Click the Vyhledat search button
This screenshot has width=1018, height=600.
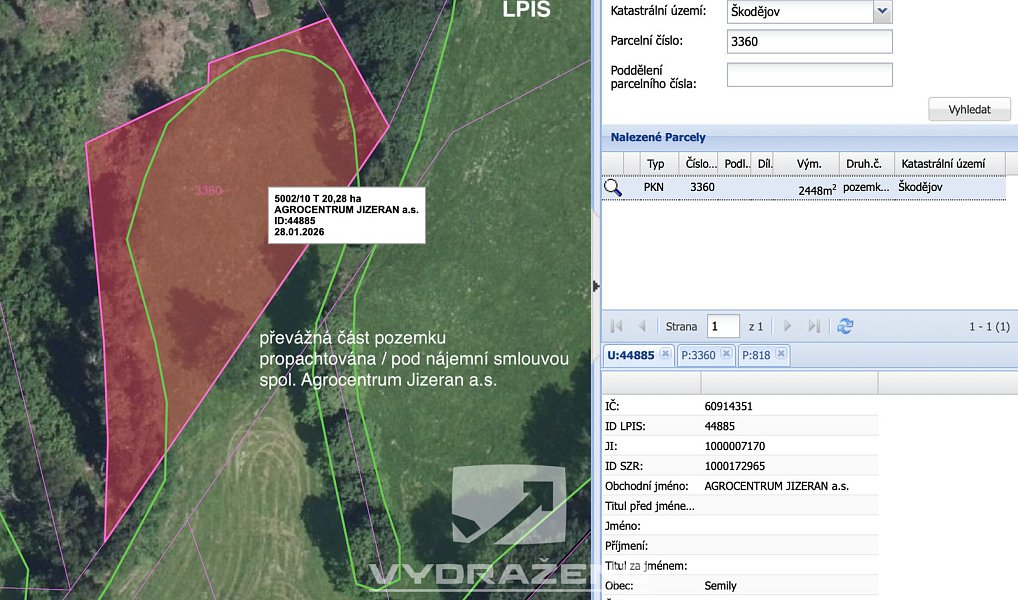(x=969, y=109)
